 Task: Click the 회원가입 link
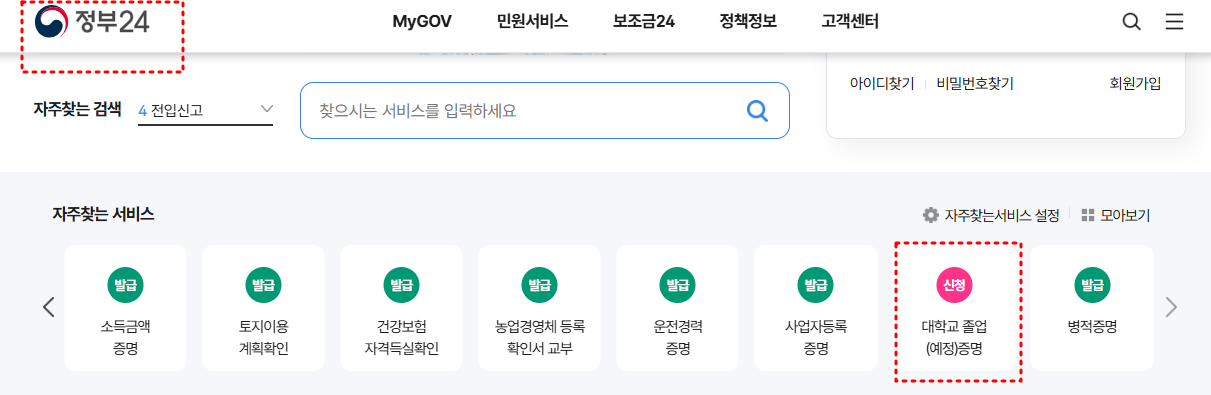point(1136,84)
